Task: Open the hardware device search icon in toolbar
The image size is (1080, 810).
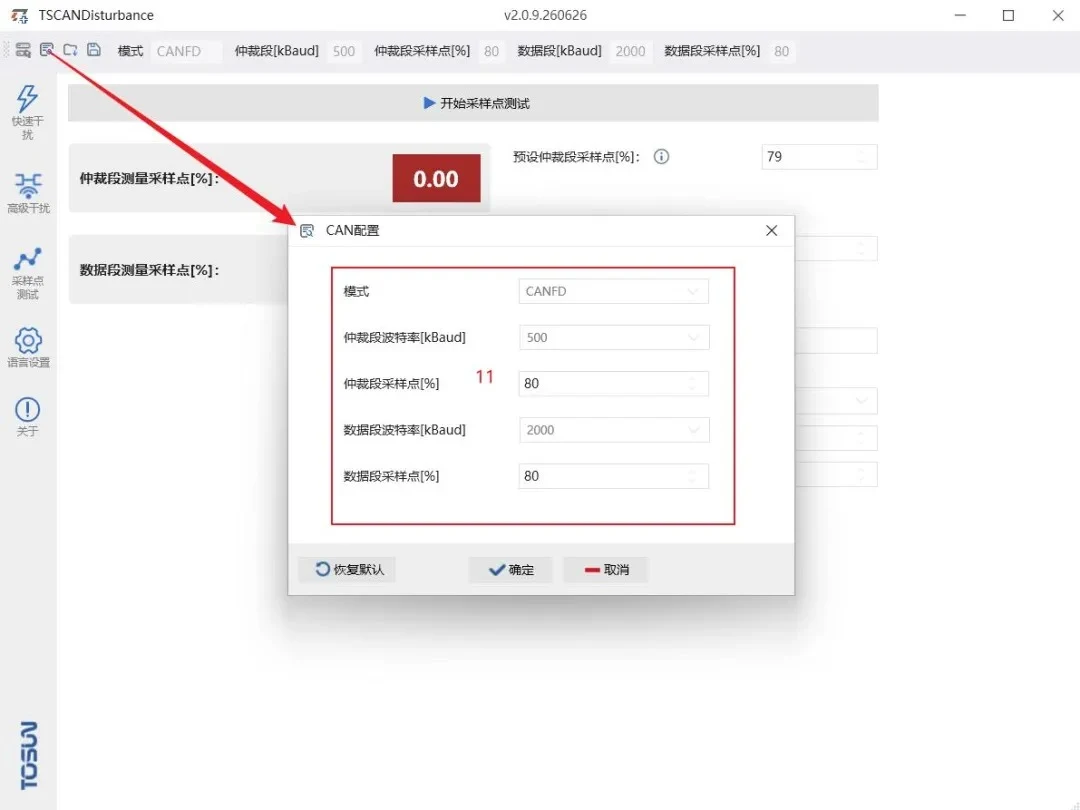Action: pyautogui.click(x=23, y=50)
